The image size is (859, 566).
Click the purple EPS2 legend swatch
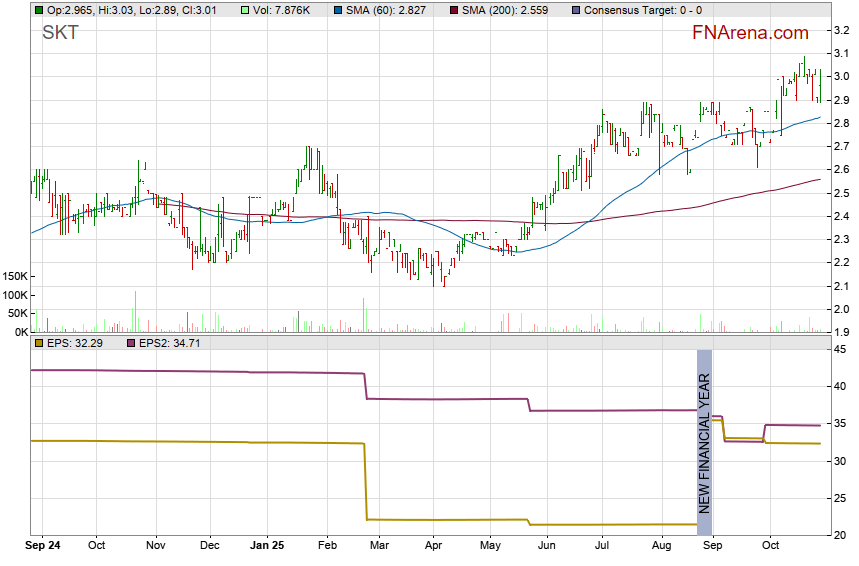point(131,343)
